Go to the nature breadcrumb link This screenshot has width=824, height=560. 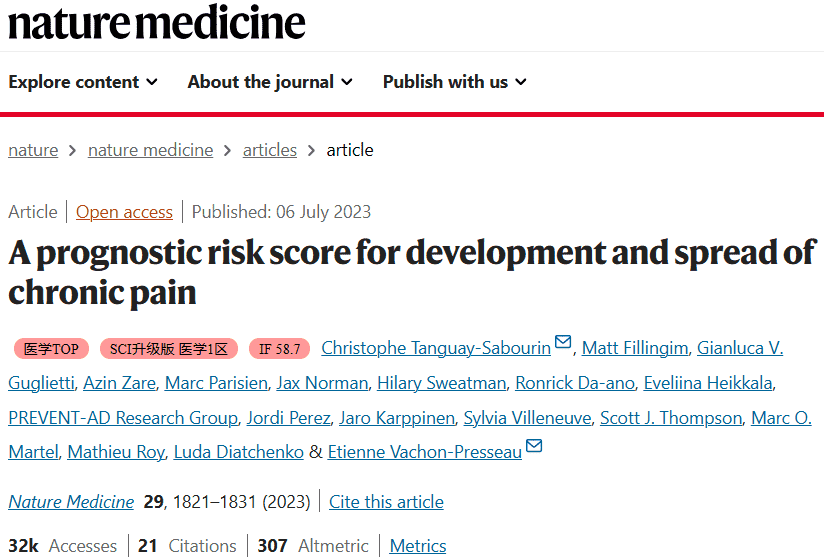tap(33, 150)
